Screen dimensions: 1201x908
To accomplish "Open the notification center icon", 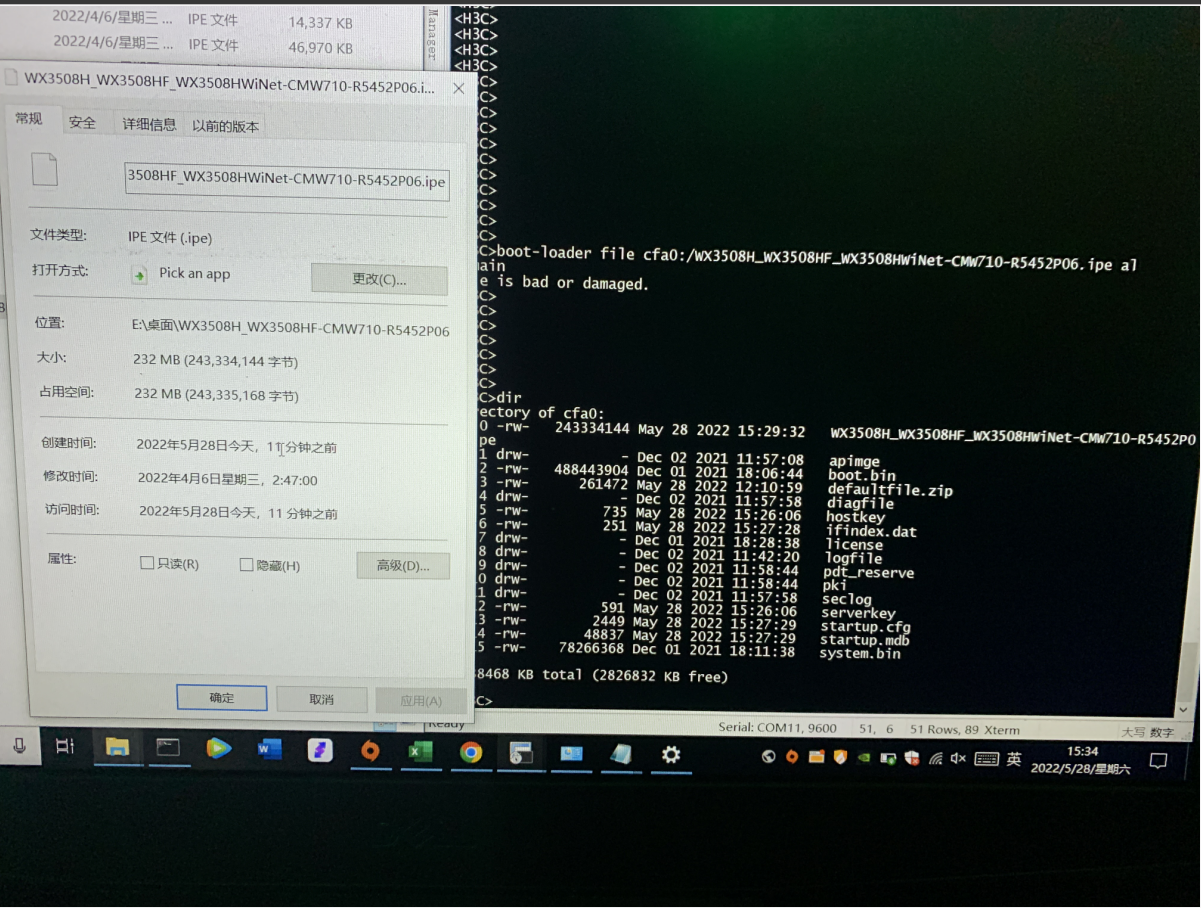I will [1158, 761].
